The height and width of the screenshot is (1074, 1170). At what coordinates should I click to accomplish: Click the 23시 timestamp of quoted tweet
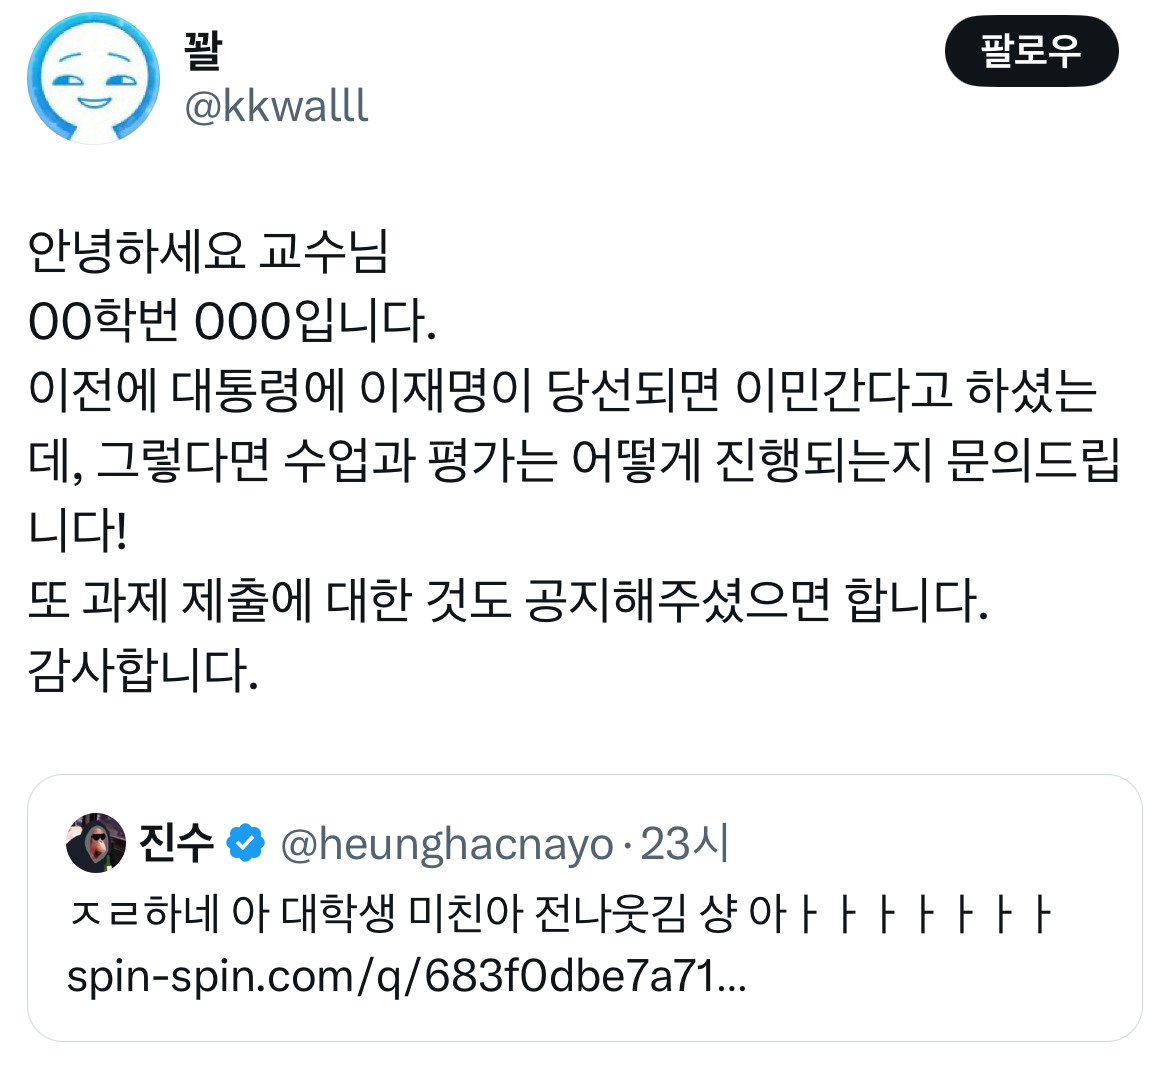(684, 843)
